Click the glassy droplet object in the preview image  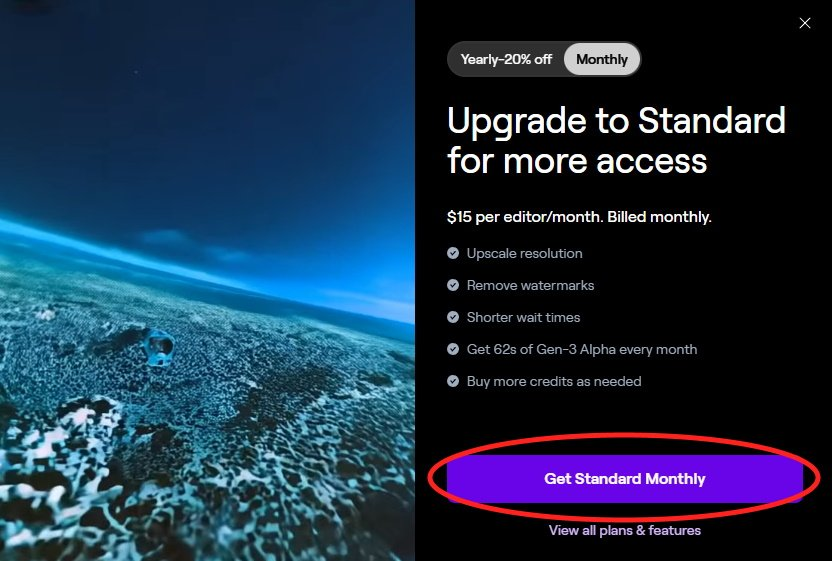pyautogui.click(x=158, y=348)
